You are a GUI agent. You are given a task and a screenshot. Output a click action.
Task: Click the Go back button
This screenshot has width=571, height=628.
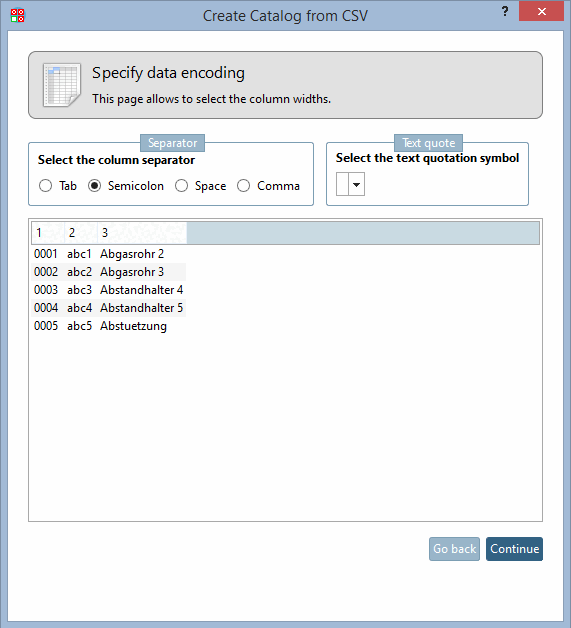[x=454, y=549]
